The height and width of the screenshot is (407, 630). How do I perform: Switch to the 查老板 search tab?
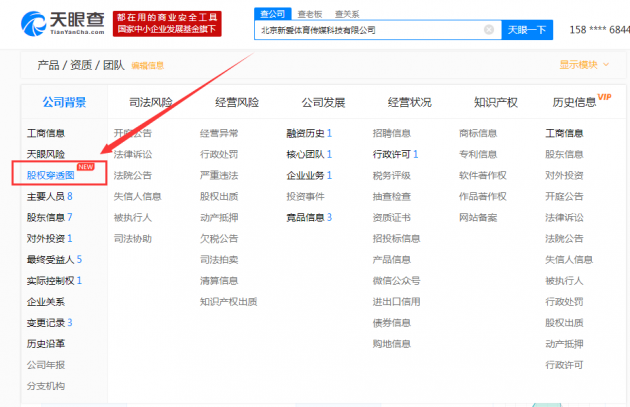310,14
